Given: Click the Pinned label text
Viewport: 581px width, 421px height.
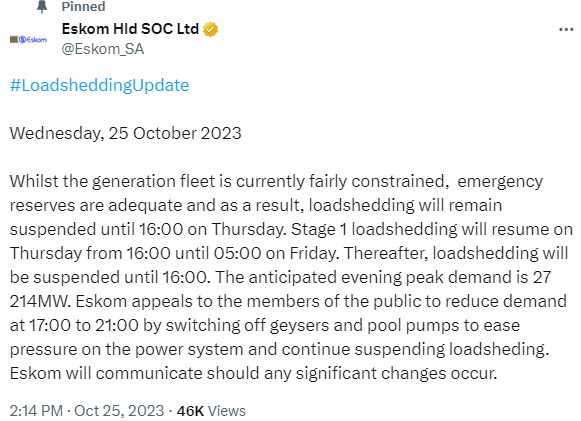Looking at the screenshot, I should click(83, 6).
